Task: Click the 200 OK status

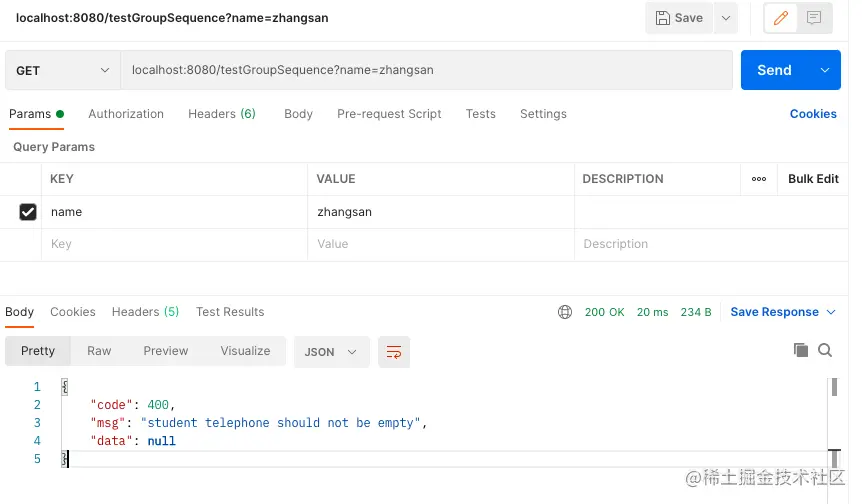Action: click(604, 312)
